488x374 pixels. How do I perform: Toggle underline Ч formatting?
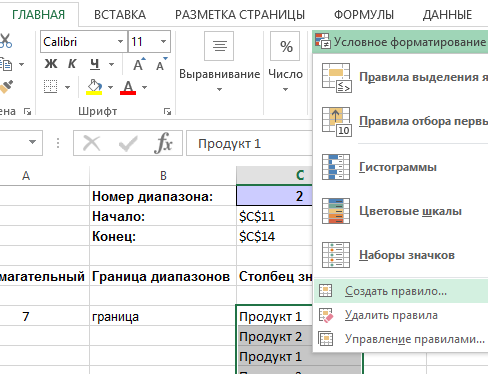tap(95, 64)
